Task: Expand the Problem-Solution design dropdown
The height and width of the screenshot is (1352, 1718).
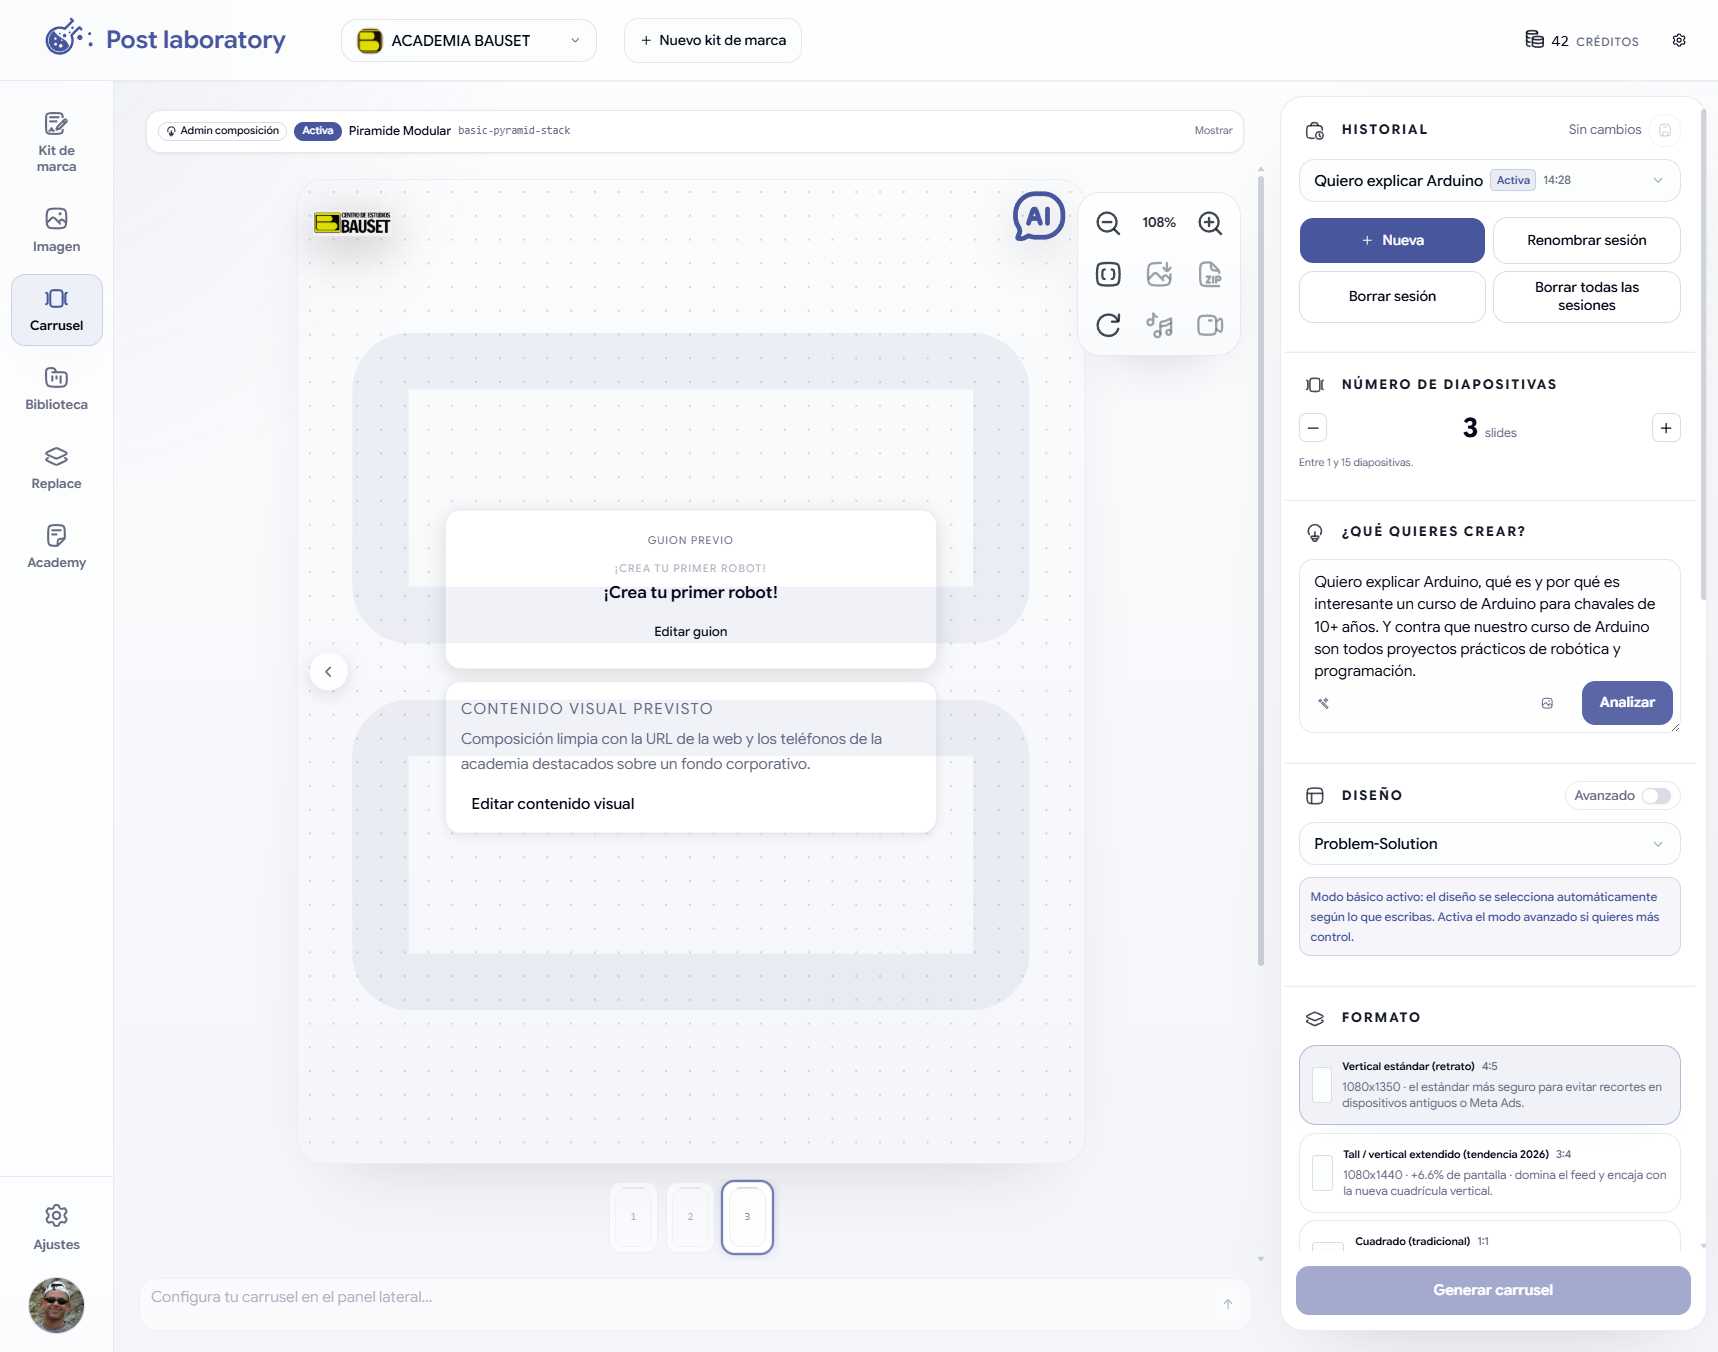Action: pyautogui.click(x=1489, y=844)
